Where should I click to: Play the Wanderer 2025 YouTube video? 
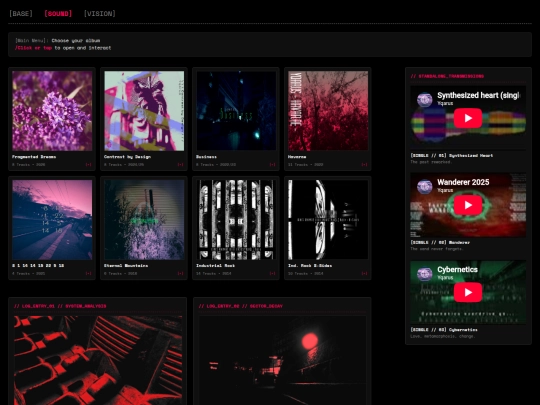coord(468,205)
